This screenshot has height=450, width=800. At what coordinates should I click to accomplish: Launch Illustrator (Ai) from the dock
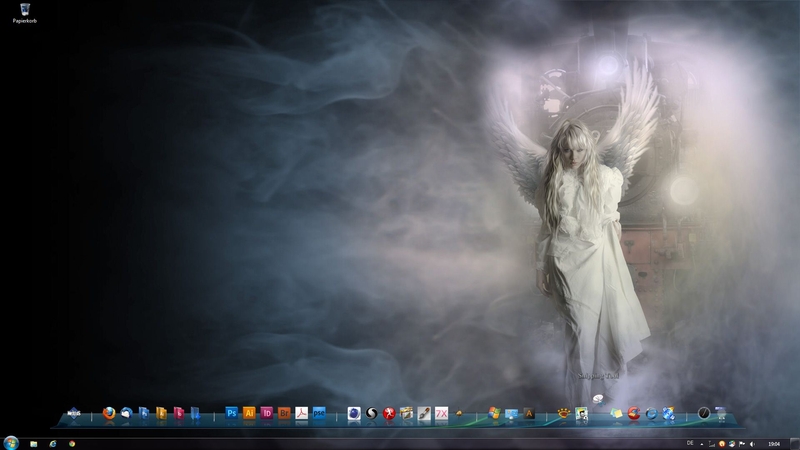pyautogui.click(x=249, y=413)
